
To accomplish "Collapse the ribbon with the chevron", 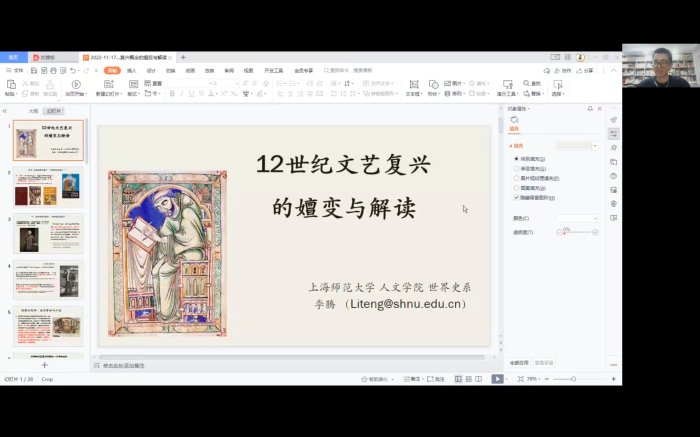I will 614,71.
